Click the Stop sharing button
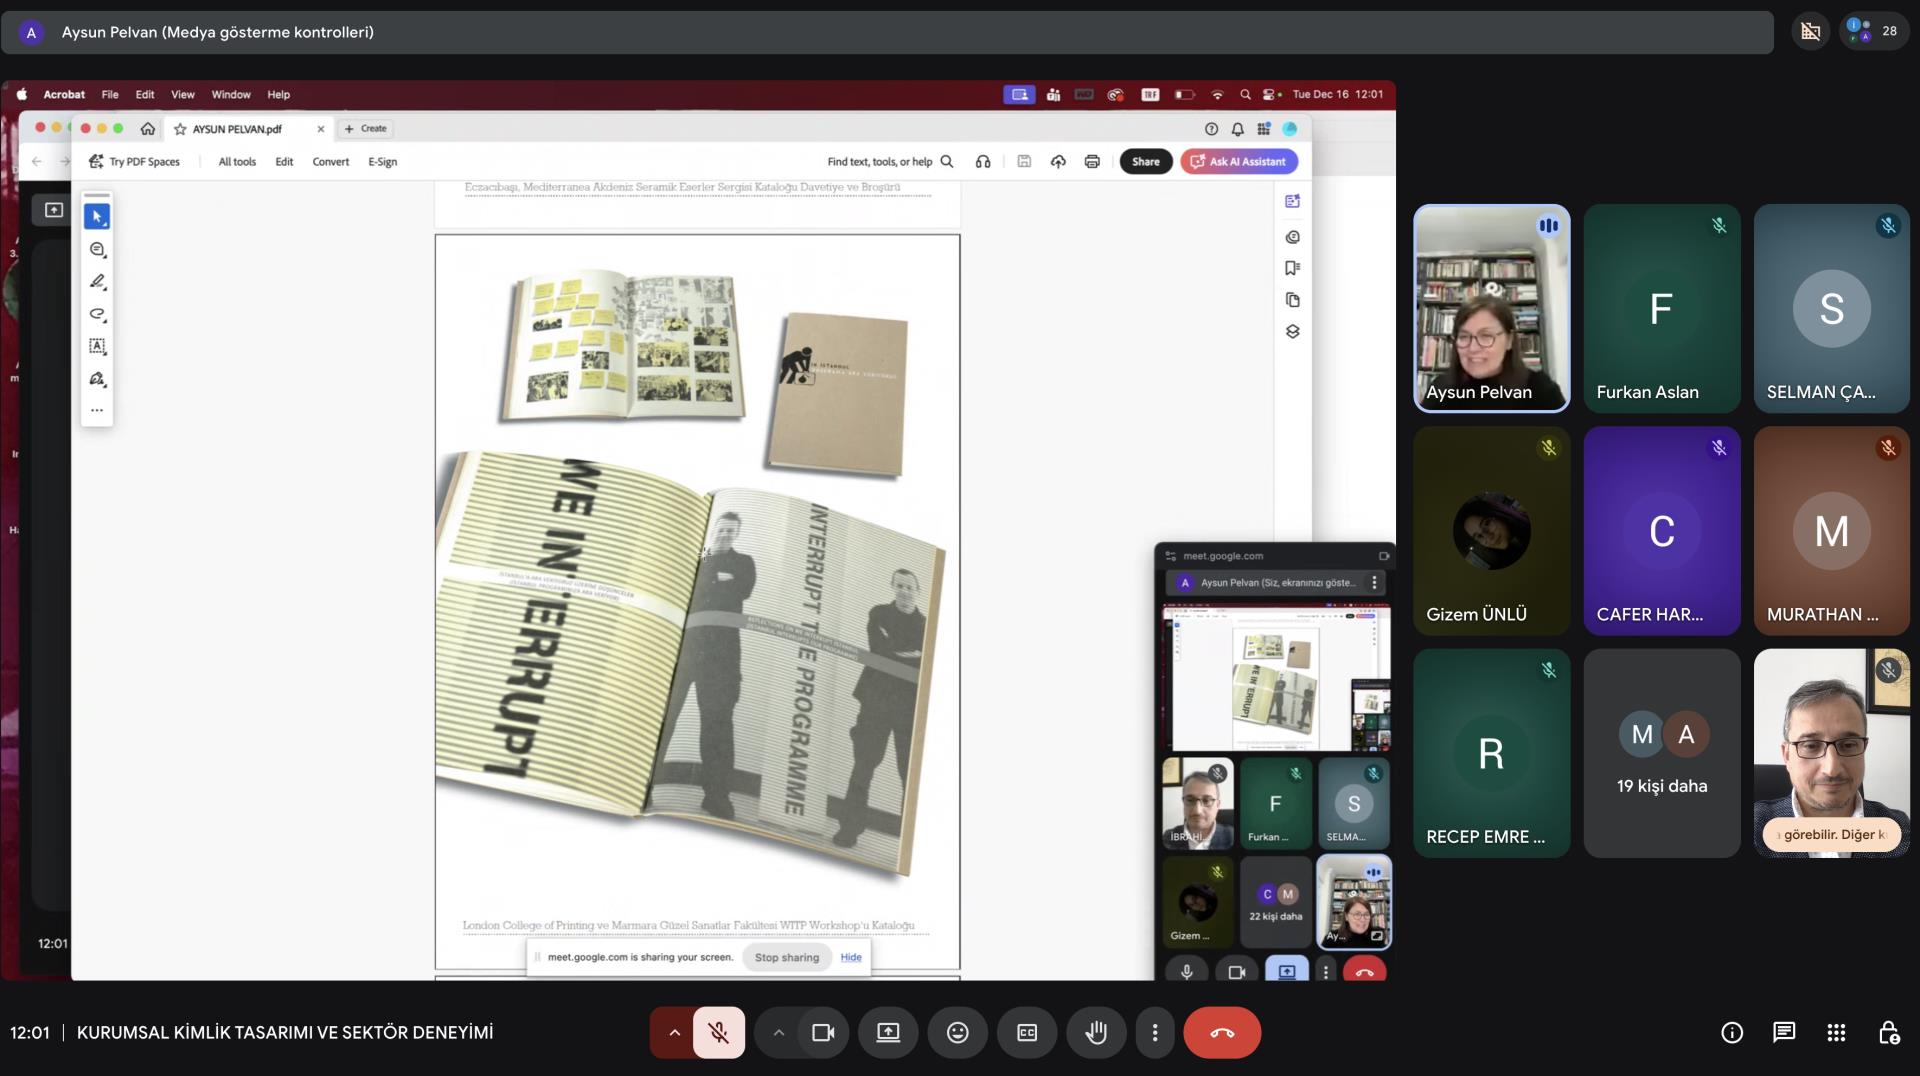1920x1076 pixels. tap(786, 957)
